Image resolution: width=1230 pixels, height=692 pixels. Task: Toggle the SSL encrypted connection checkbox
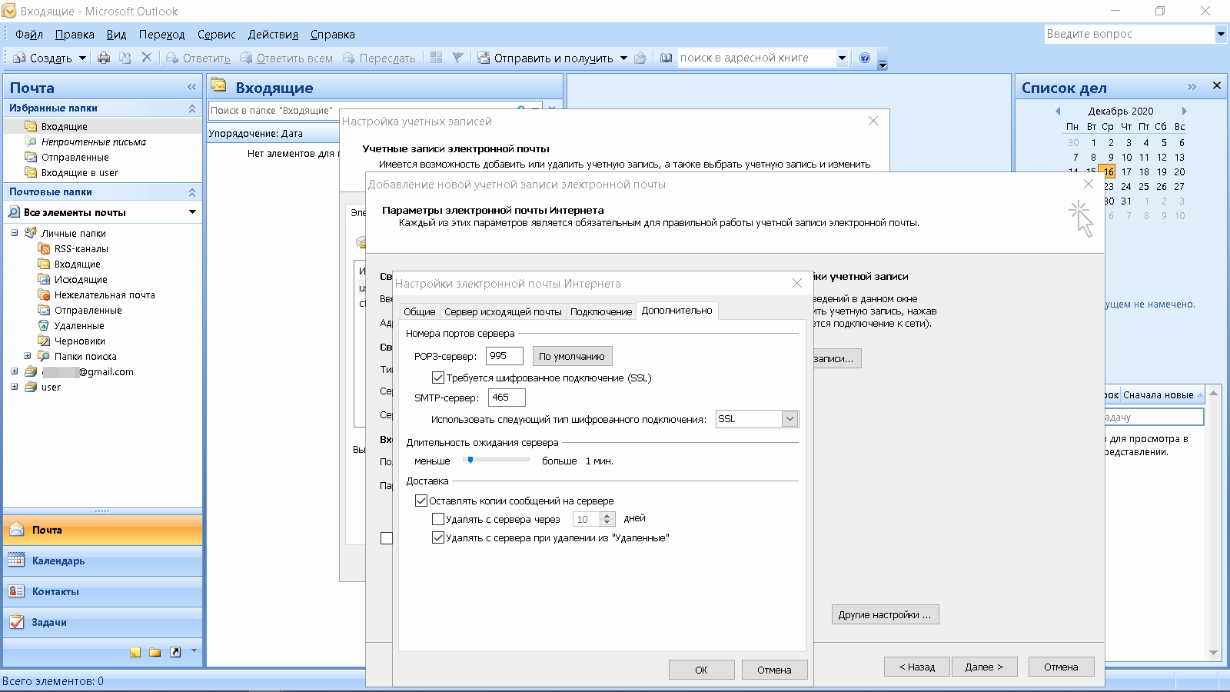tap(438, 378)
